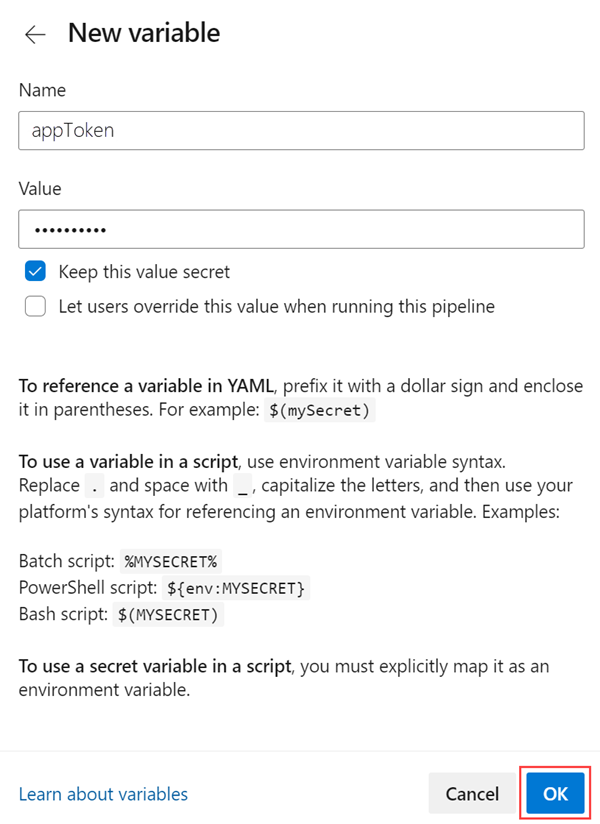
Task: Click the Value label text
Action: pyautogui.click(x=38, y=188)
